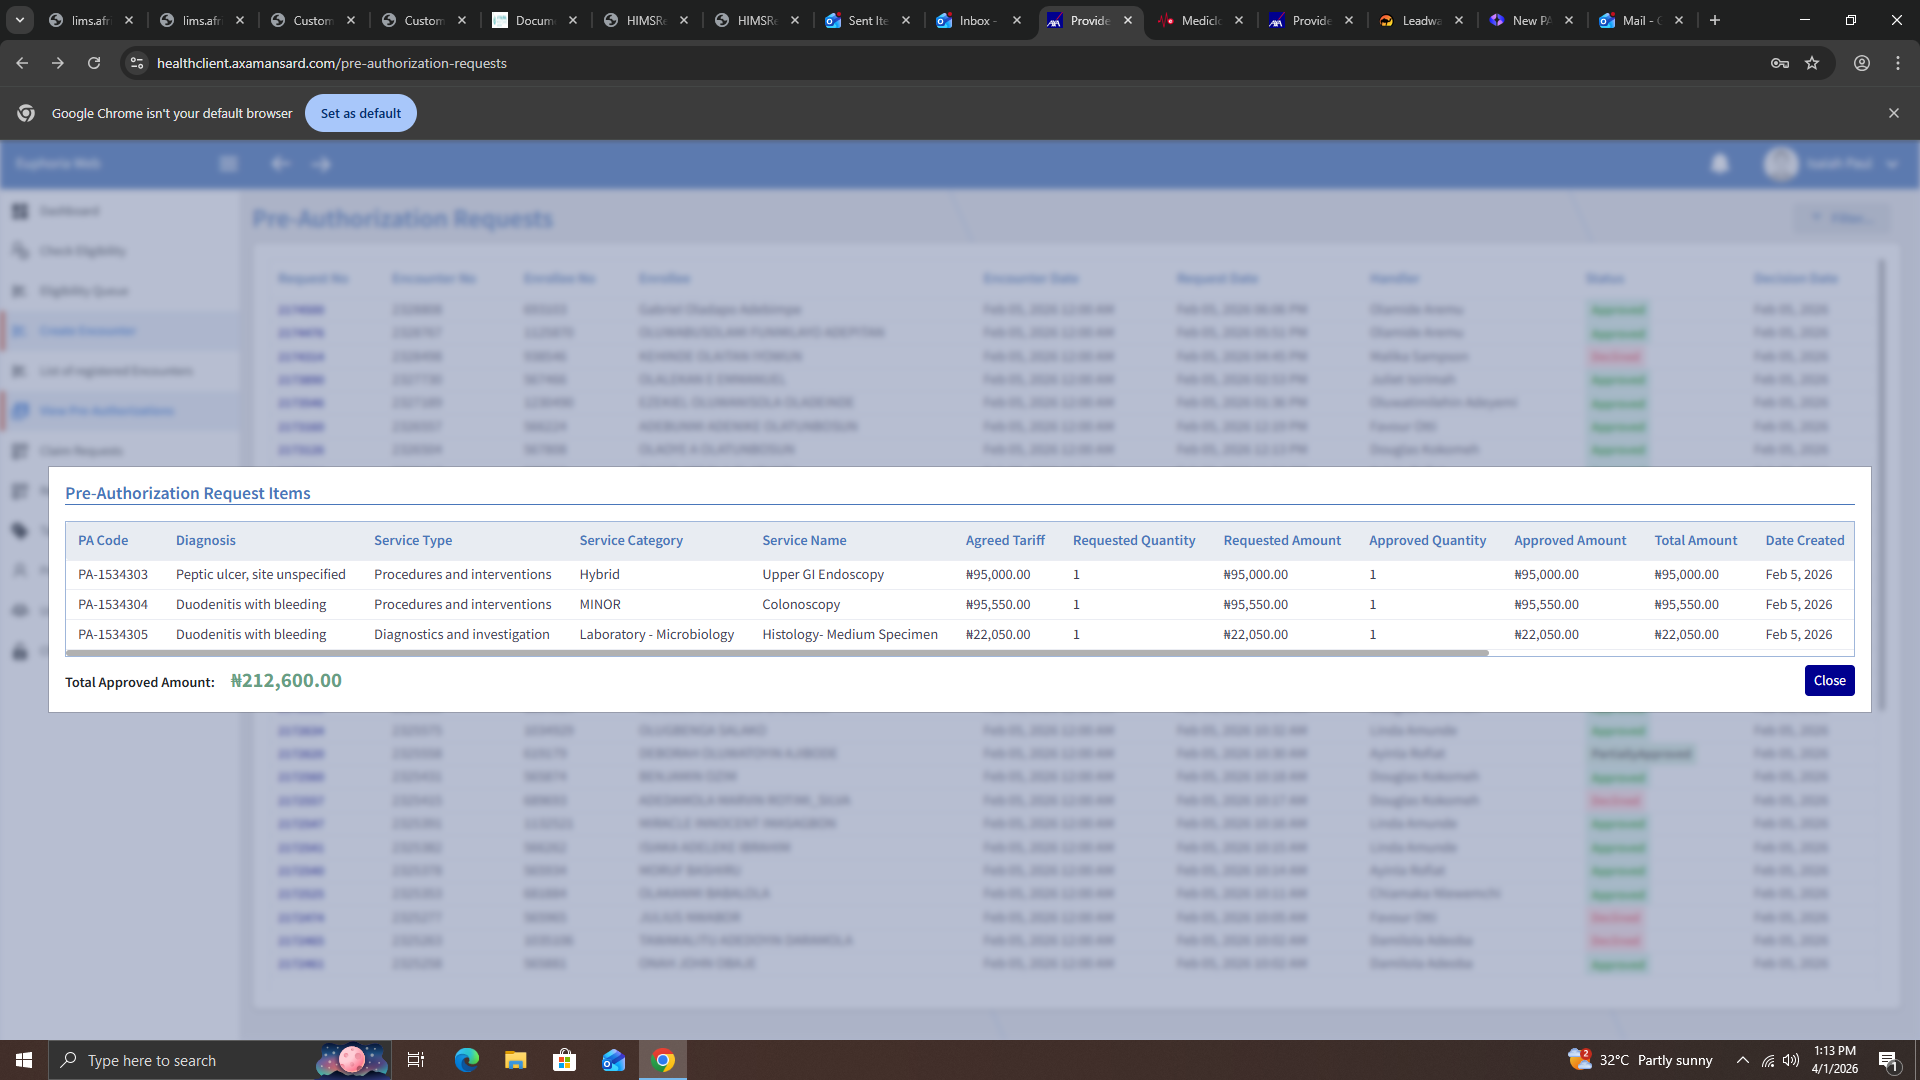
Task: Show hidden system tray icons
Action: tap(1742, 1060)
